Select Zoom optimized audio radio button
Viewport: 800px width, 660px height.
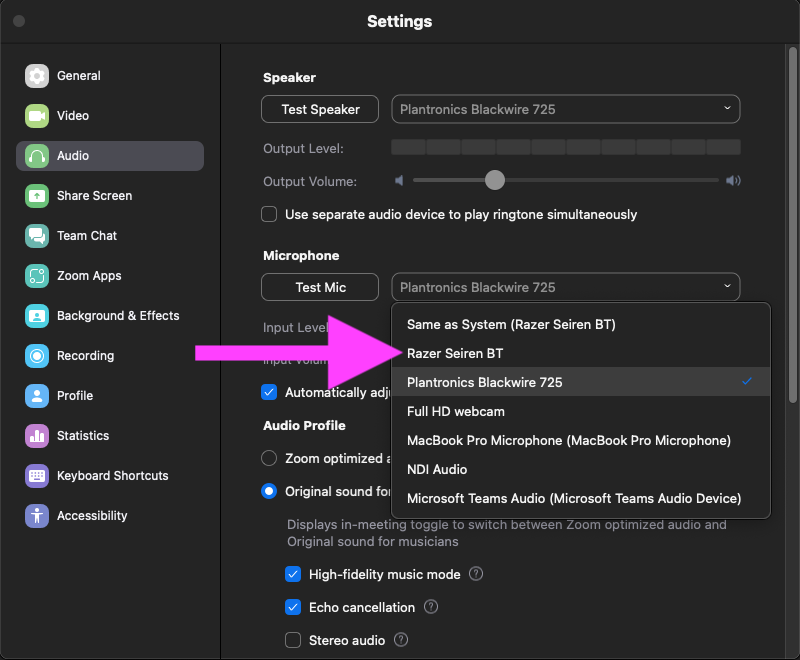click(269, 458)
